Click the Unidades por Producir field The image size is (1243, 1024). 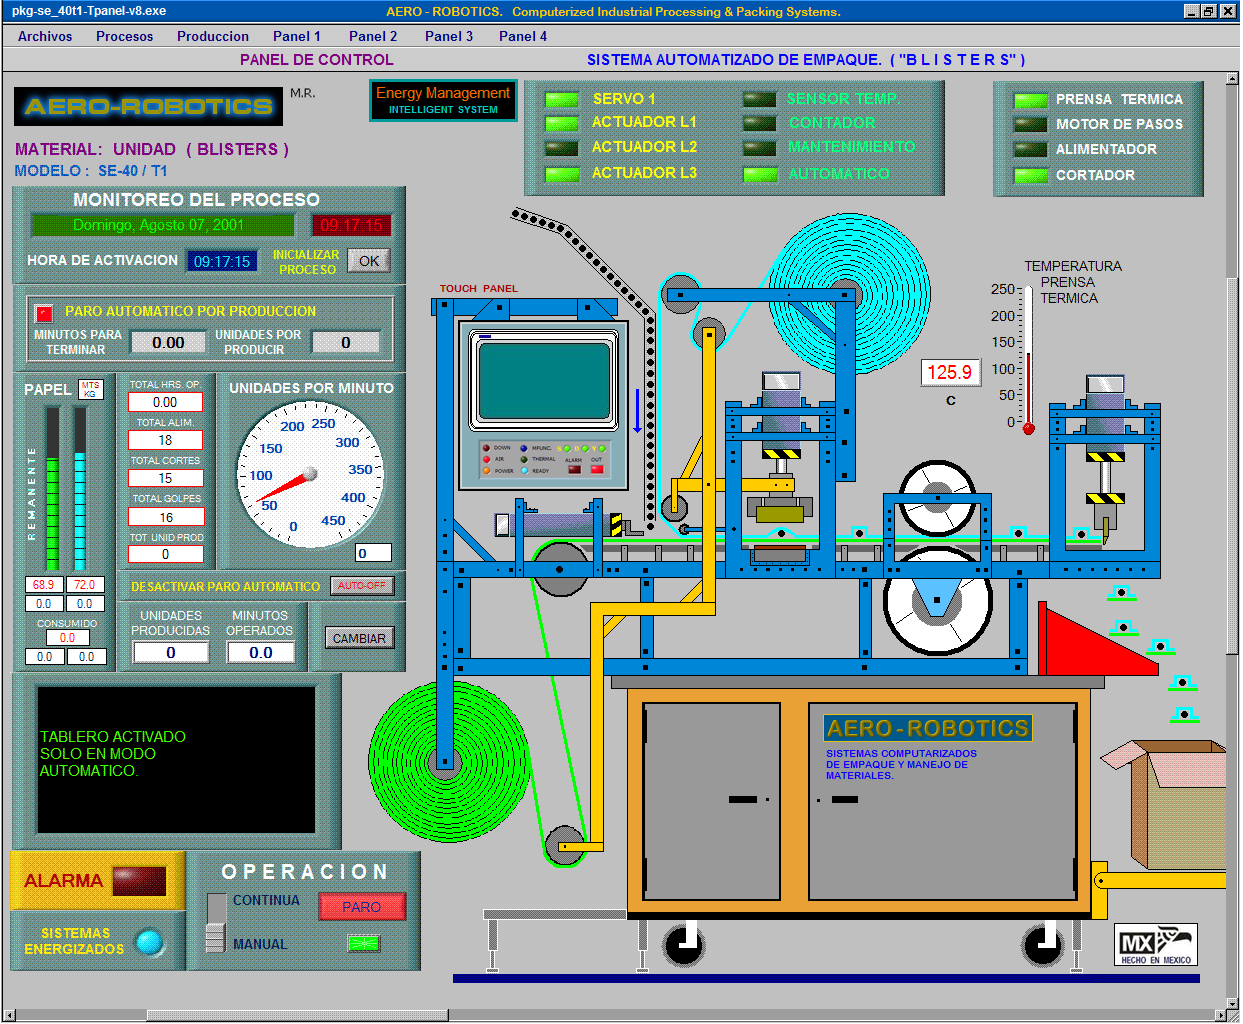coord(346,342)
